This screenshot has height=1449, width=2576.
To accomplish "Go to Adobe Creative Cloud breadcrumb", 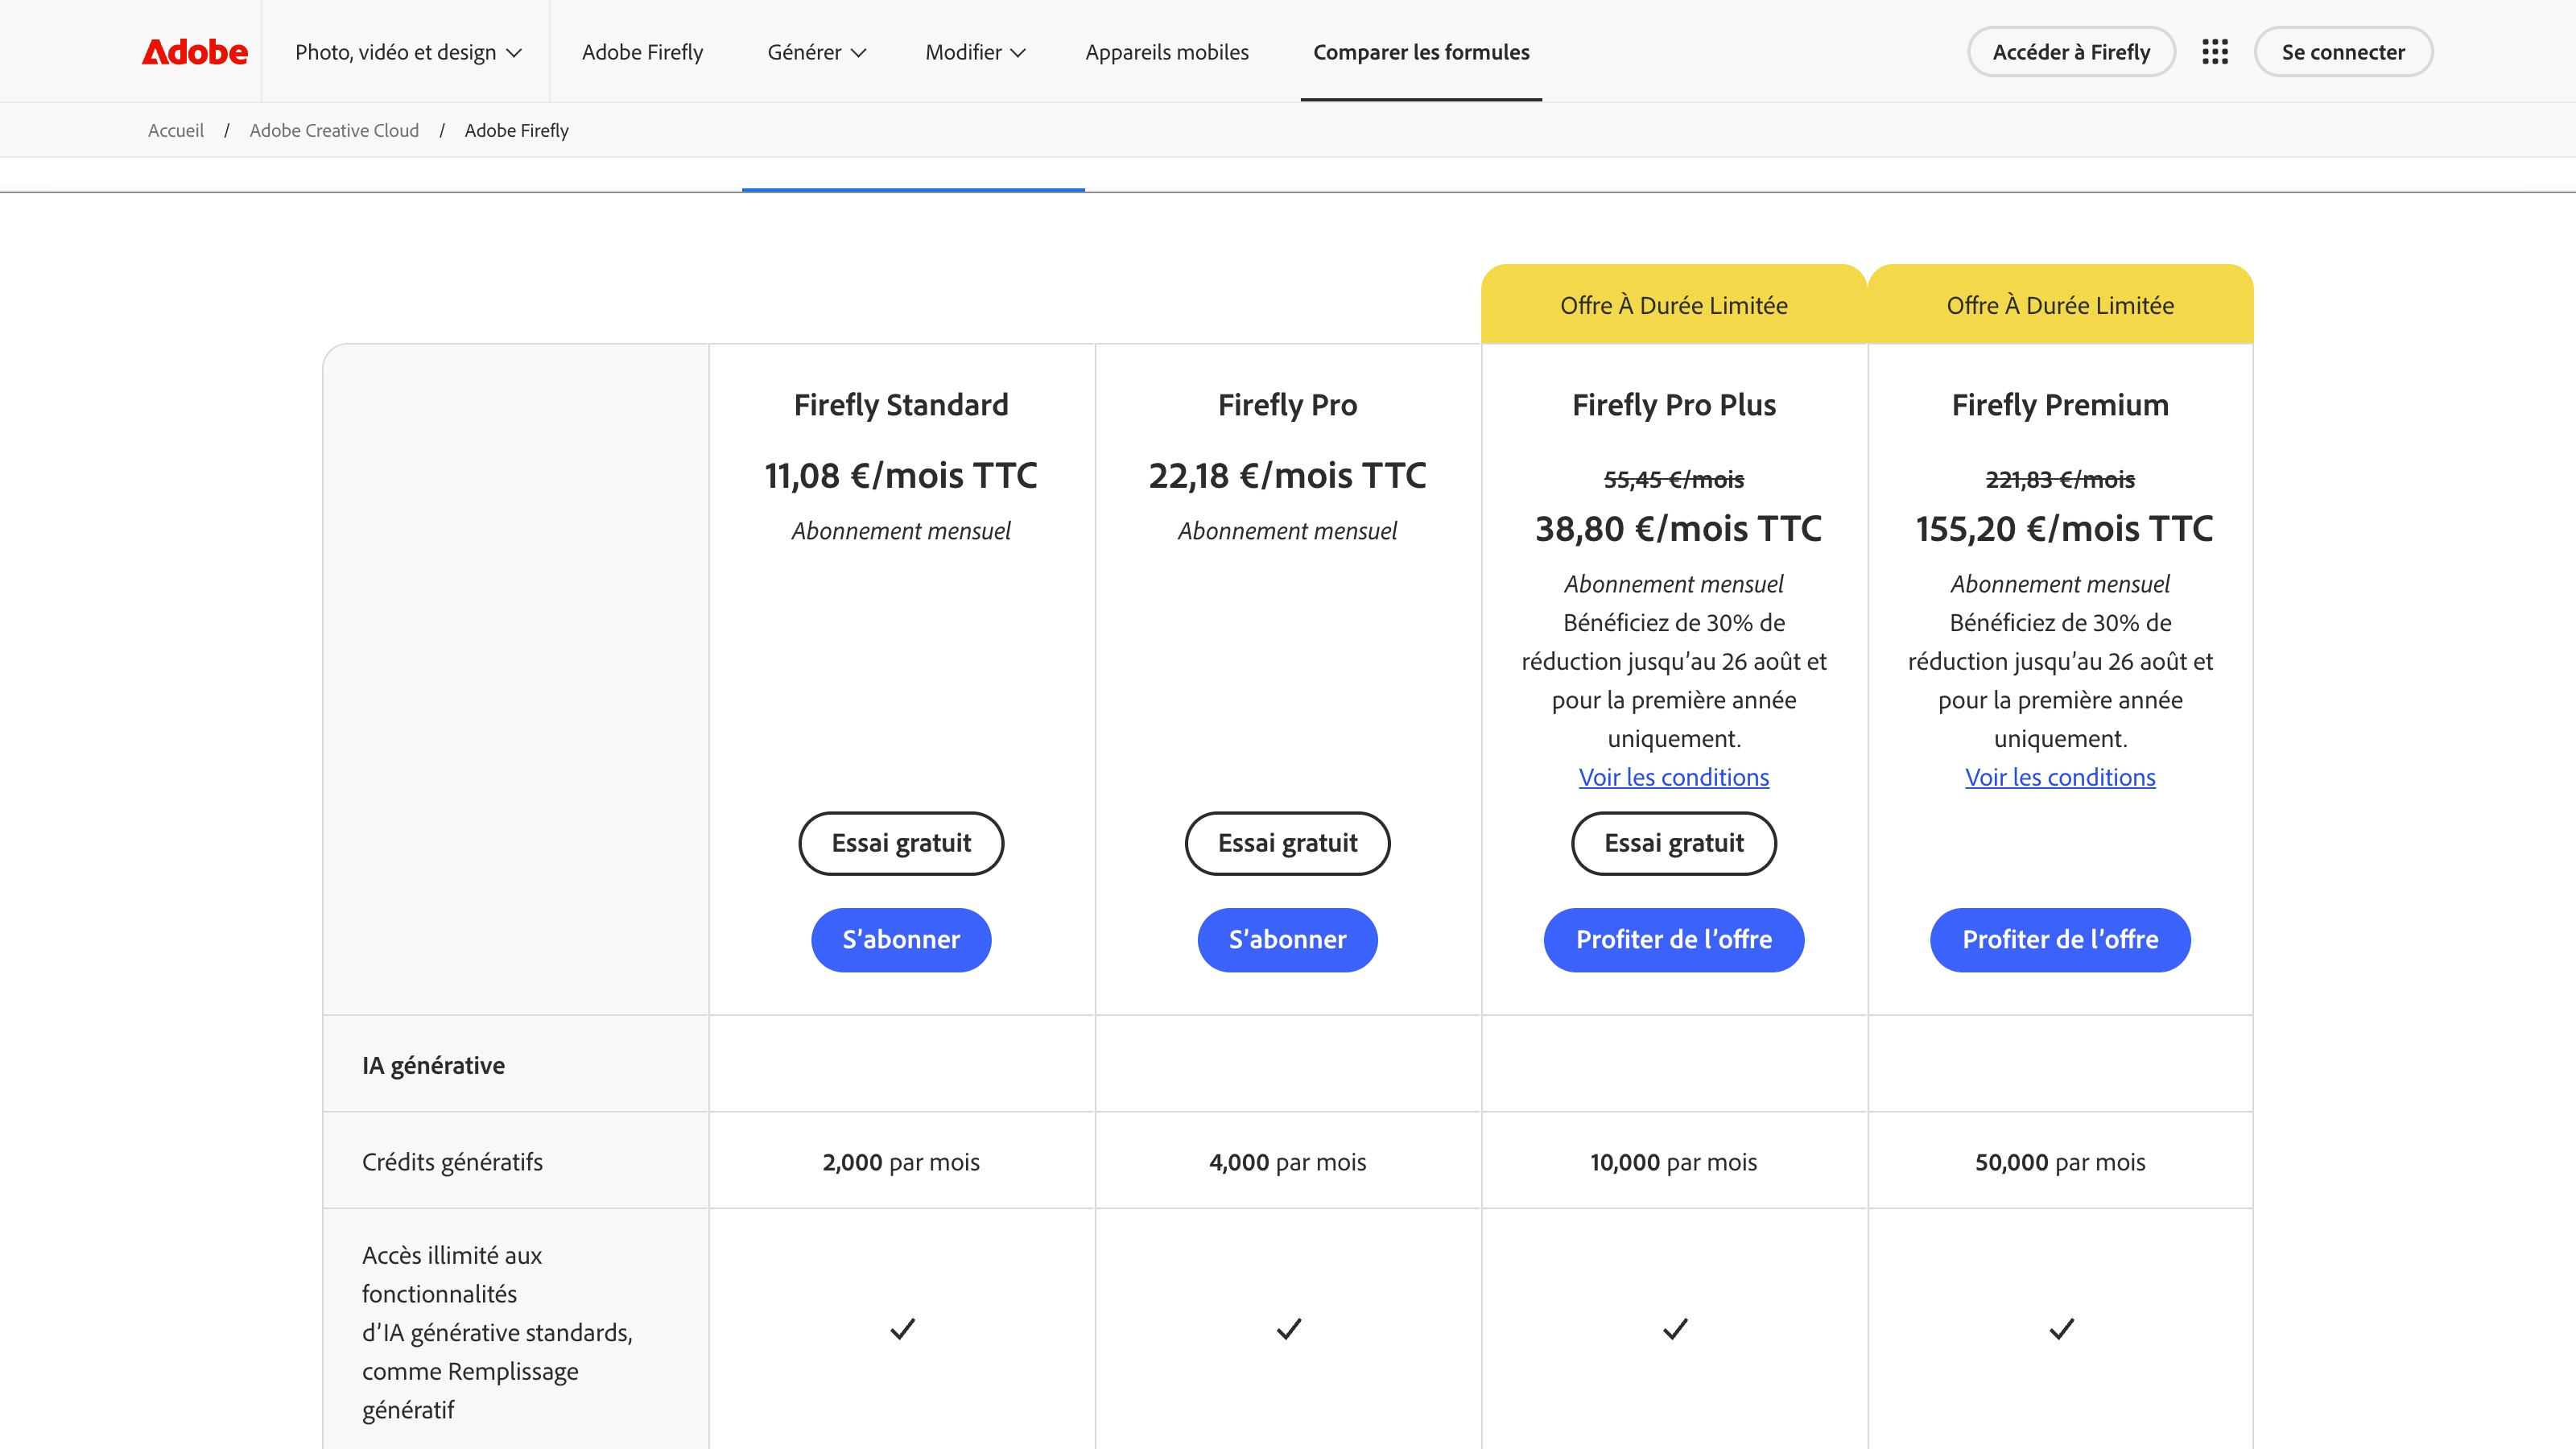I will (334, 130).
